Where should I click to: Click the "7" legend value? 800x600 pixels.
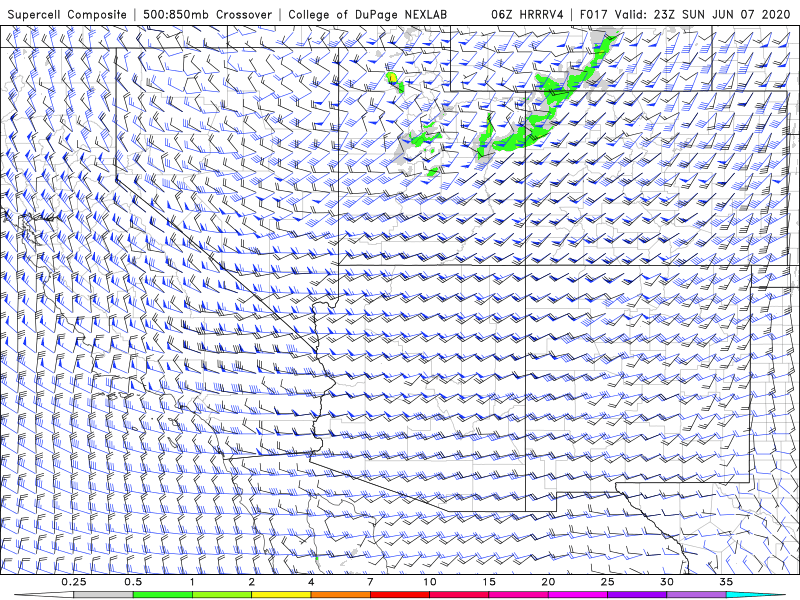370,582
